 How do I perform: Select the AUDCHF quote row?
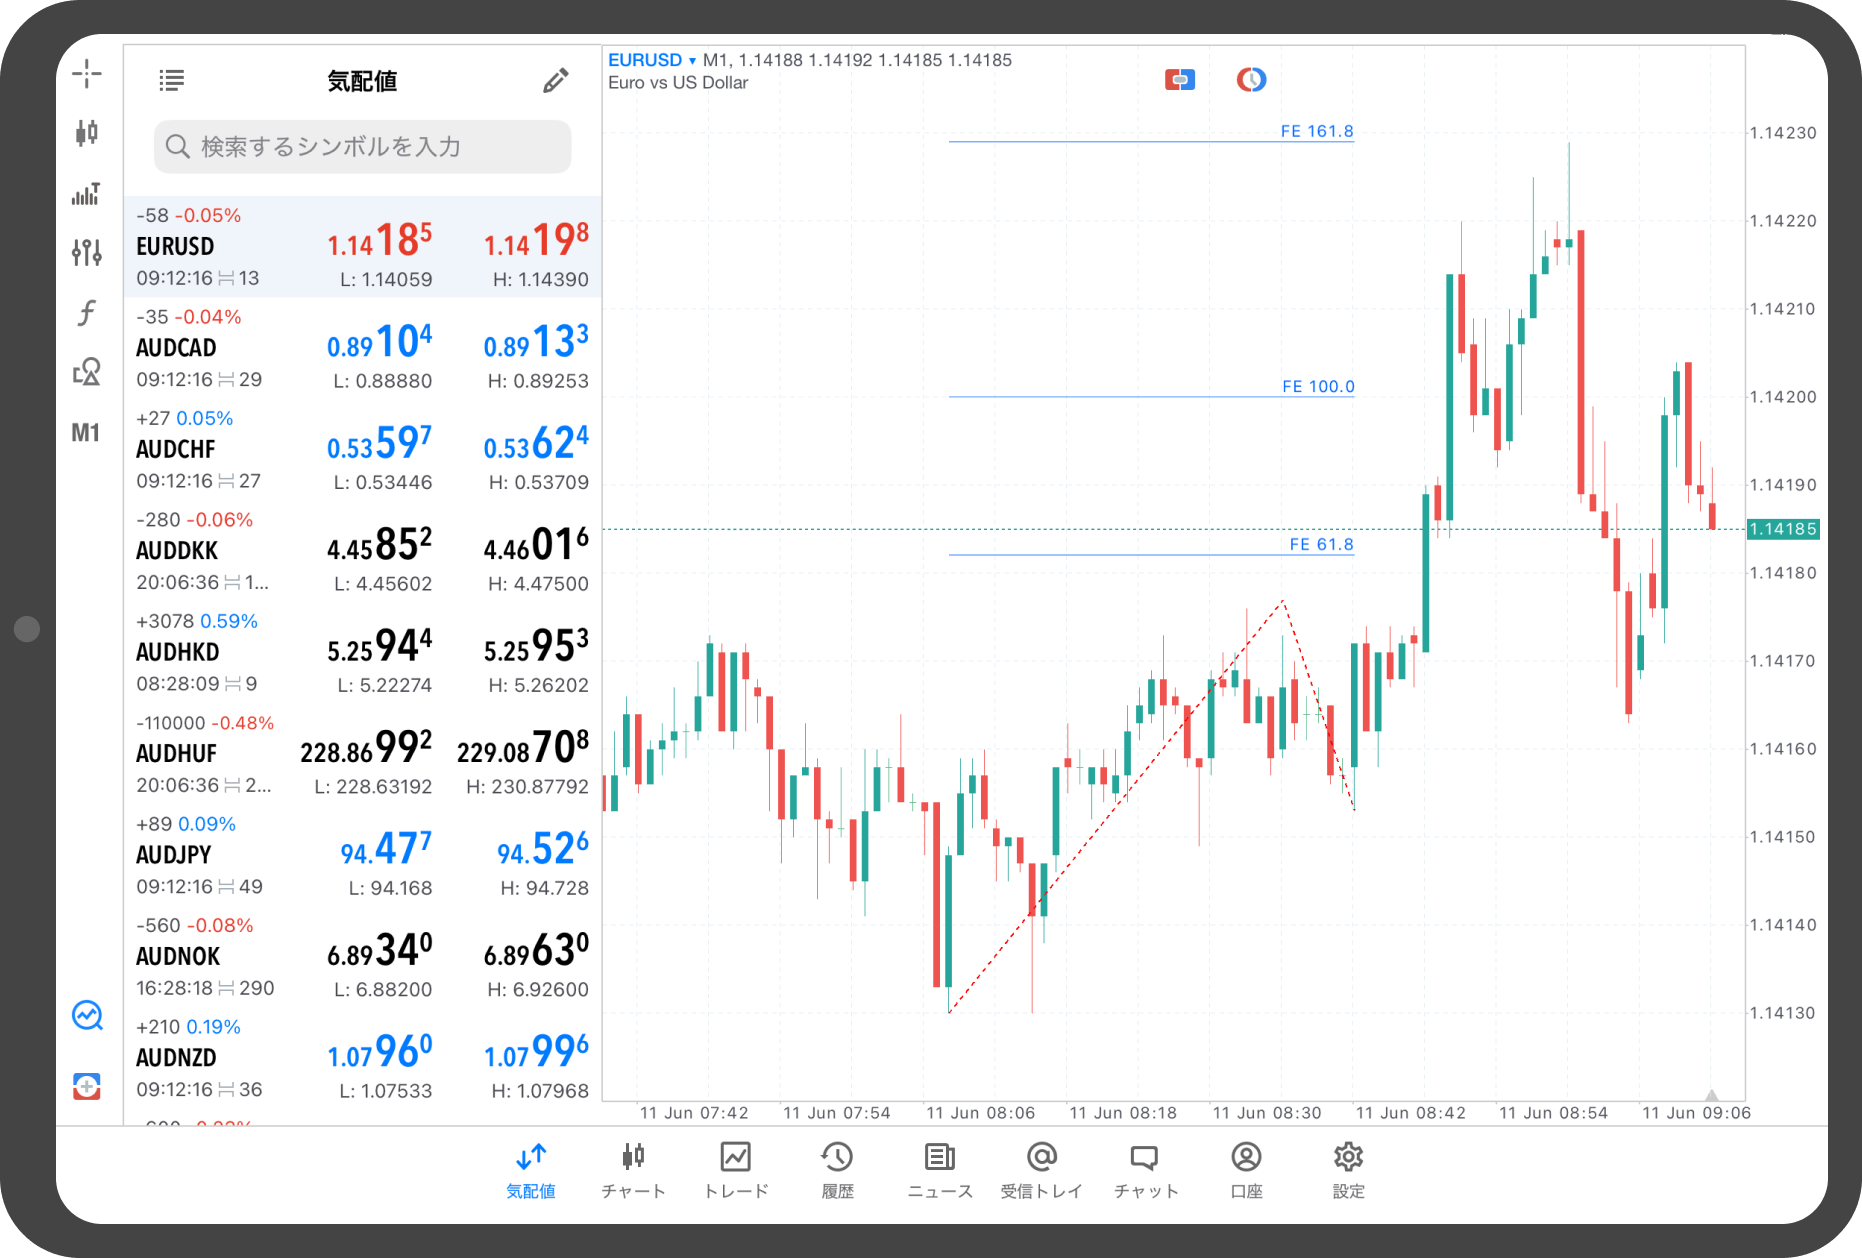[362, 449]
